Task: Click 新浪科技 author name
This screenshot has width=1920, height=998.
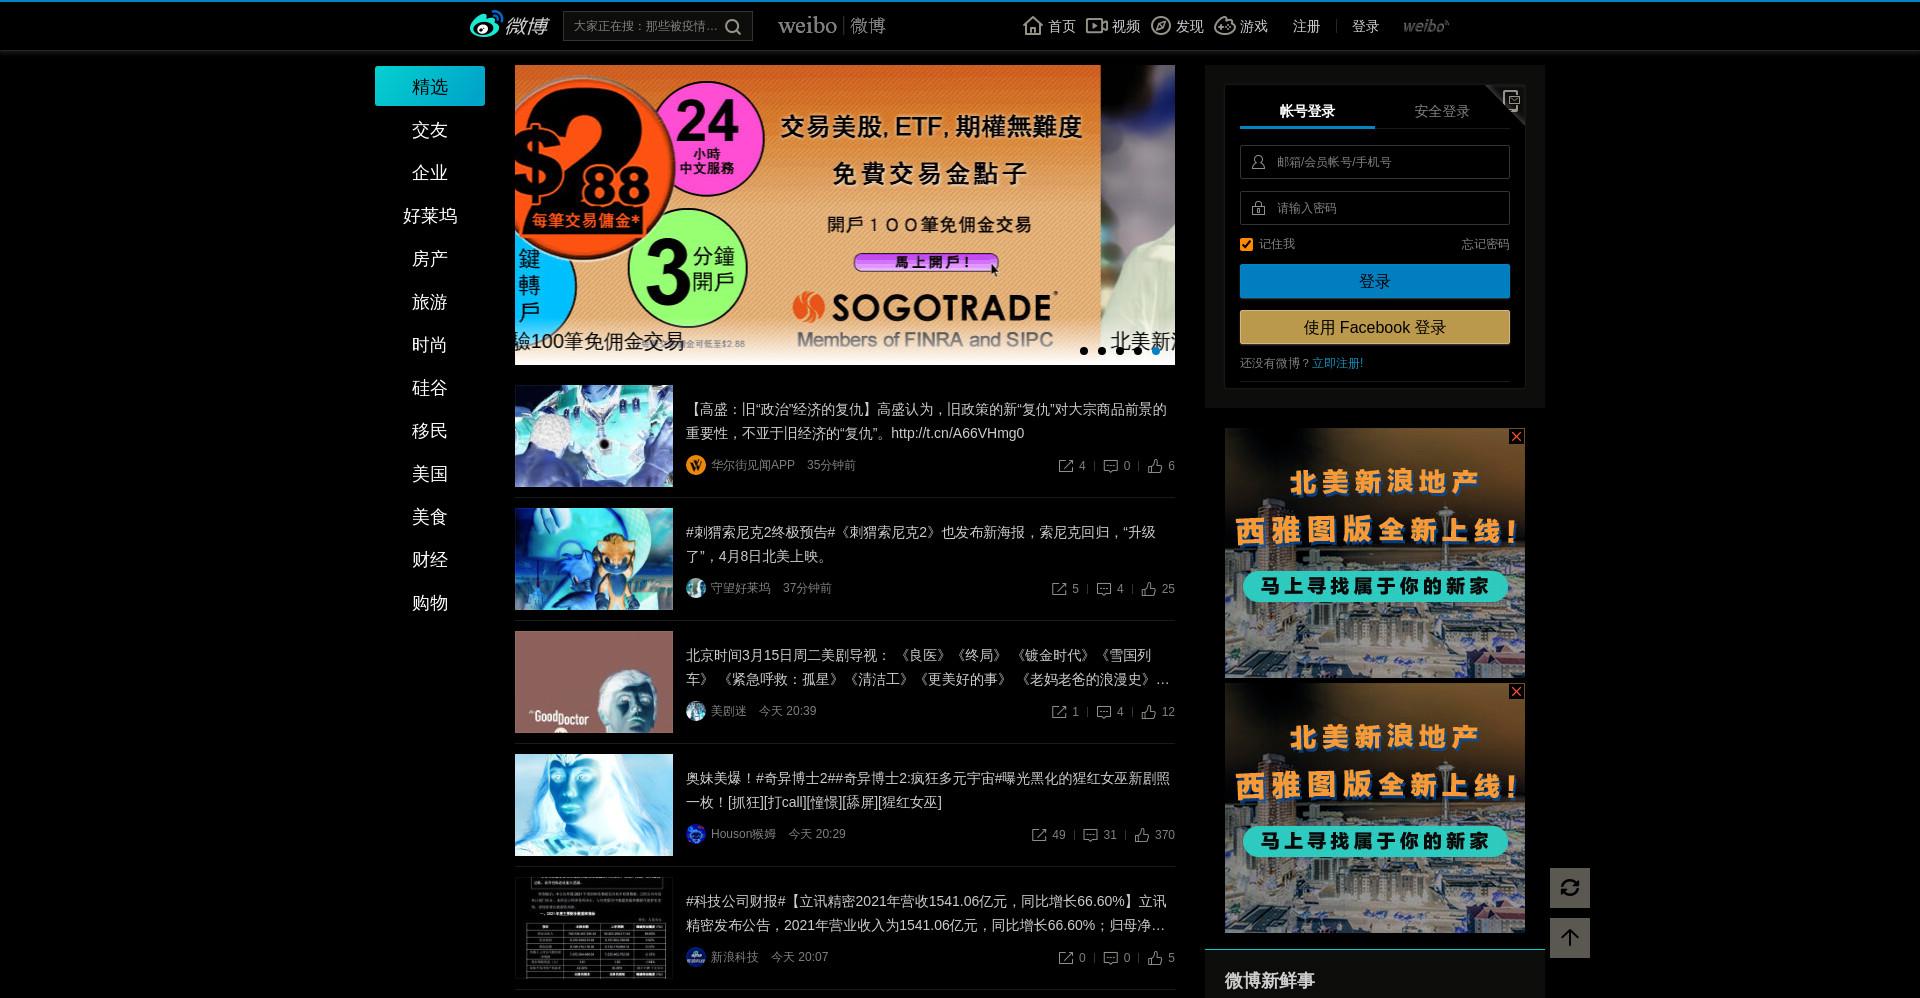Action: point(735,957)
